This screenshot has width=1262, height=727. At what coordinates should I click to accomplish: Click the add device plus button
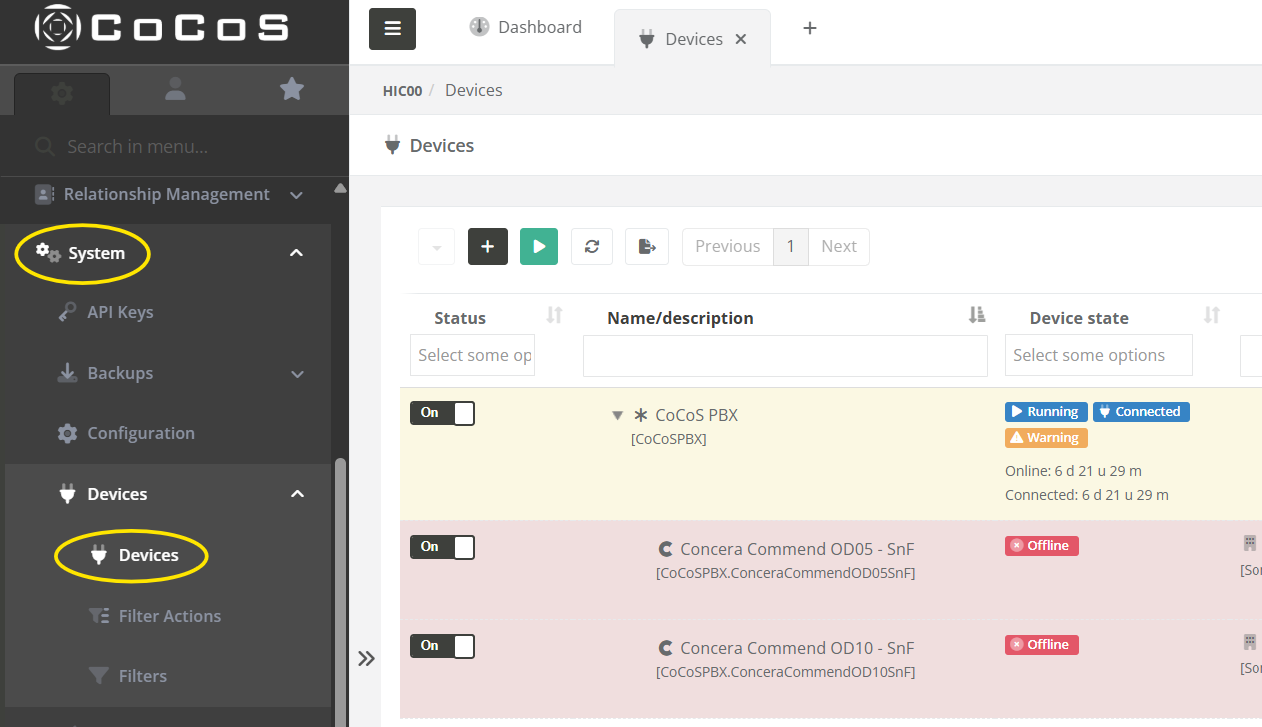pyautogui.click(x=487, y=247)
